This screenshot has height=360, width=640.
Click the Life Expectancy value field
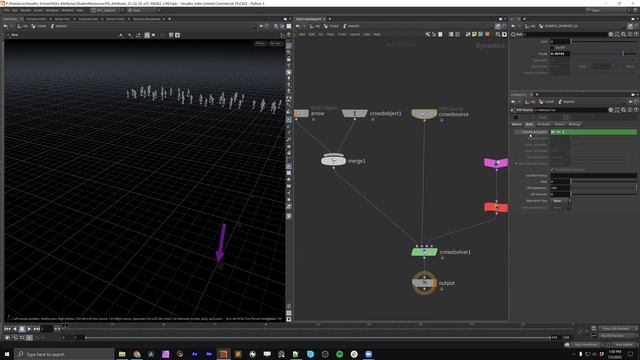560,188
